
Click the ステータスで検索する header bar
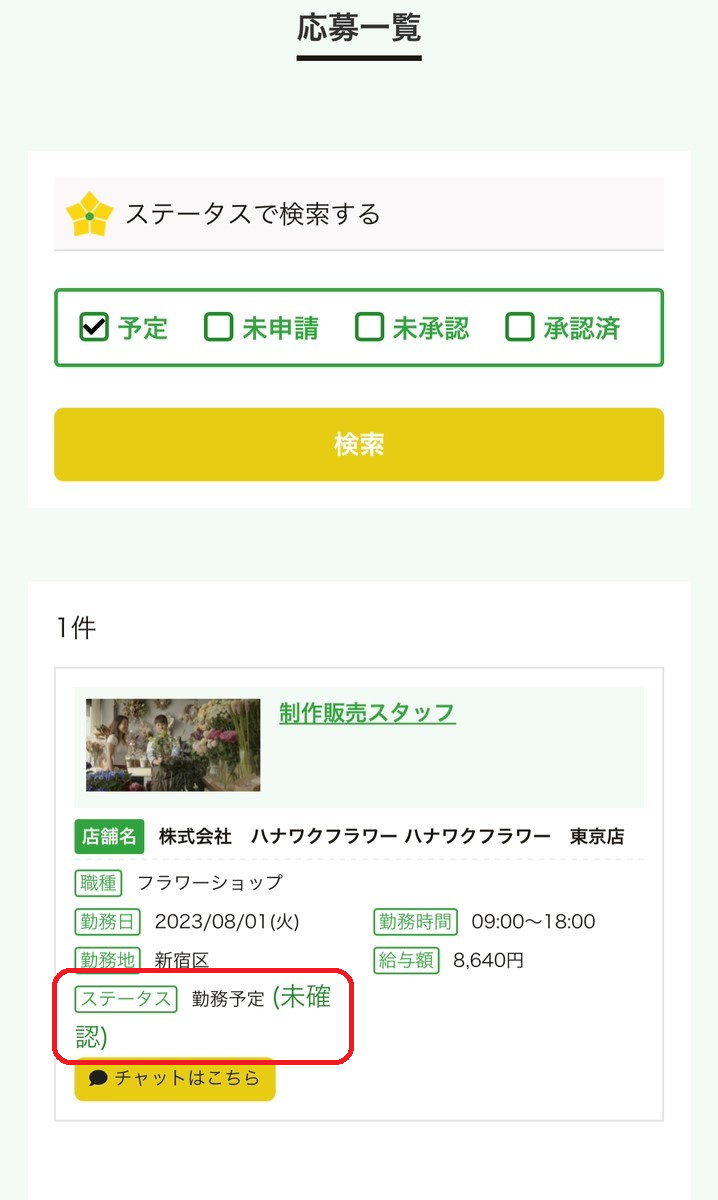358,212
